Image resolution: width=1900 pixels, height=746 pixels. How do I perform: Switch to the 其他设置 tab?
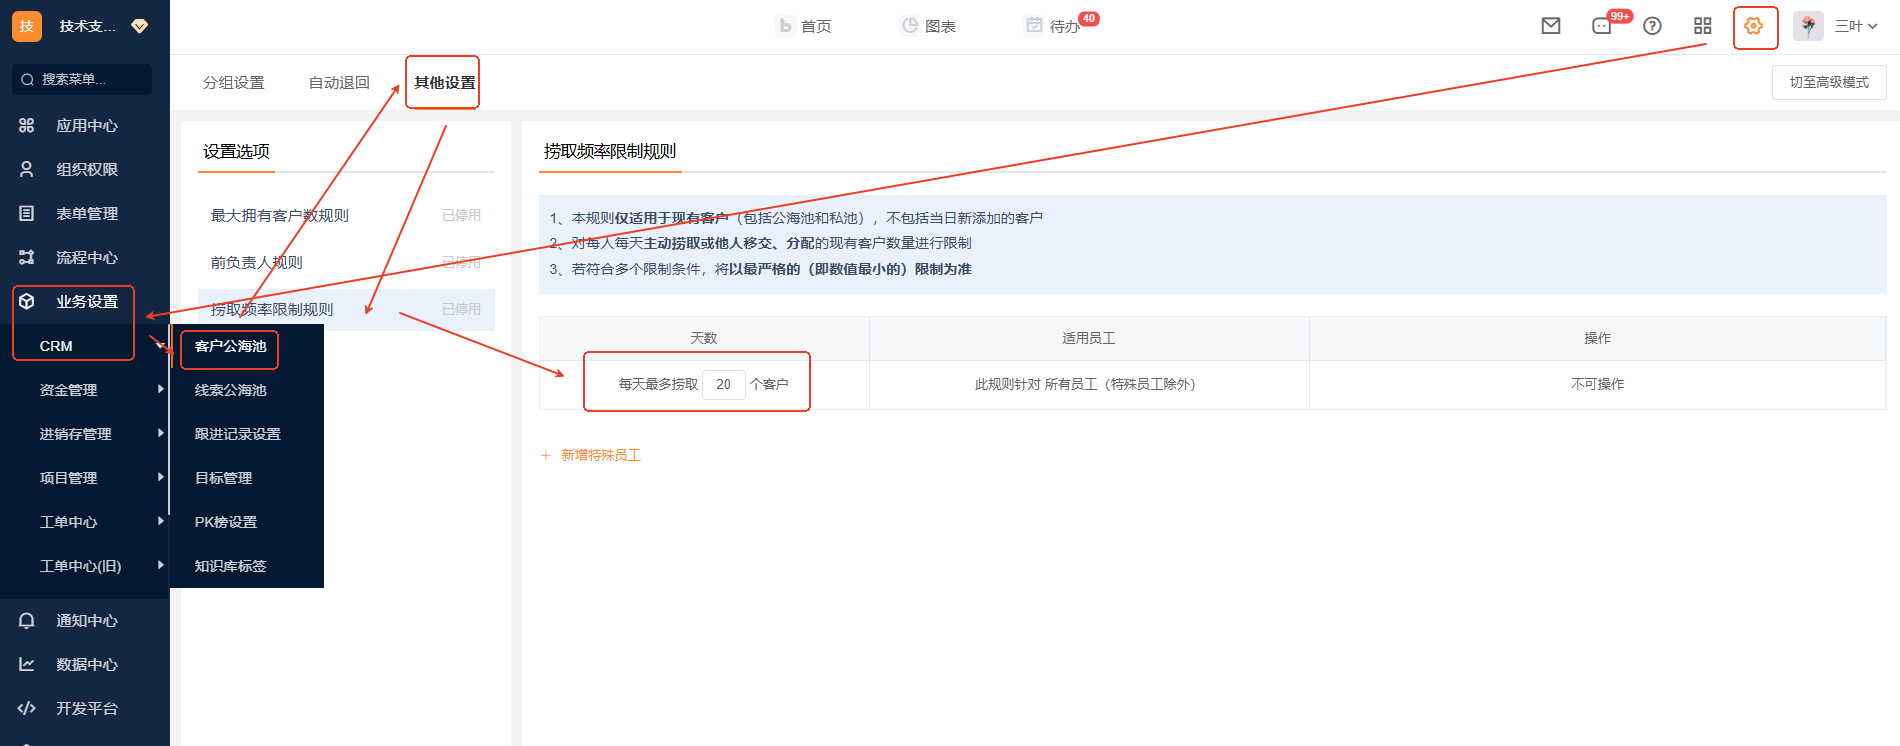click(x=445, y=82)
